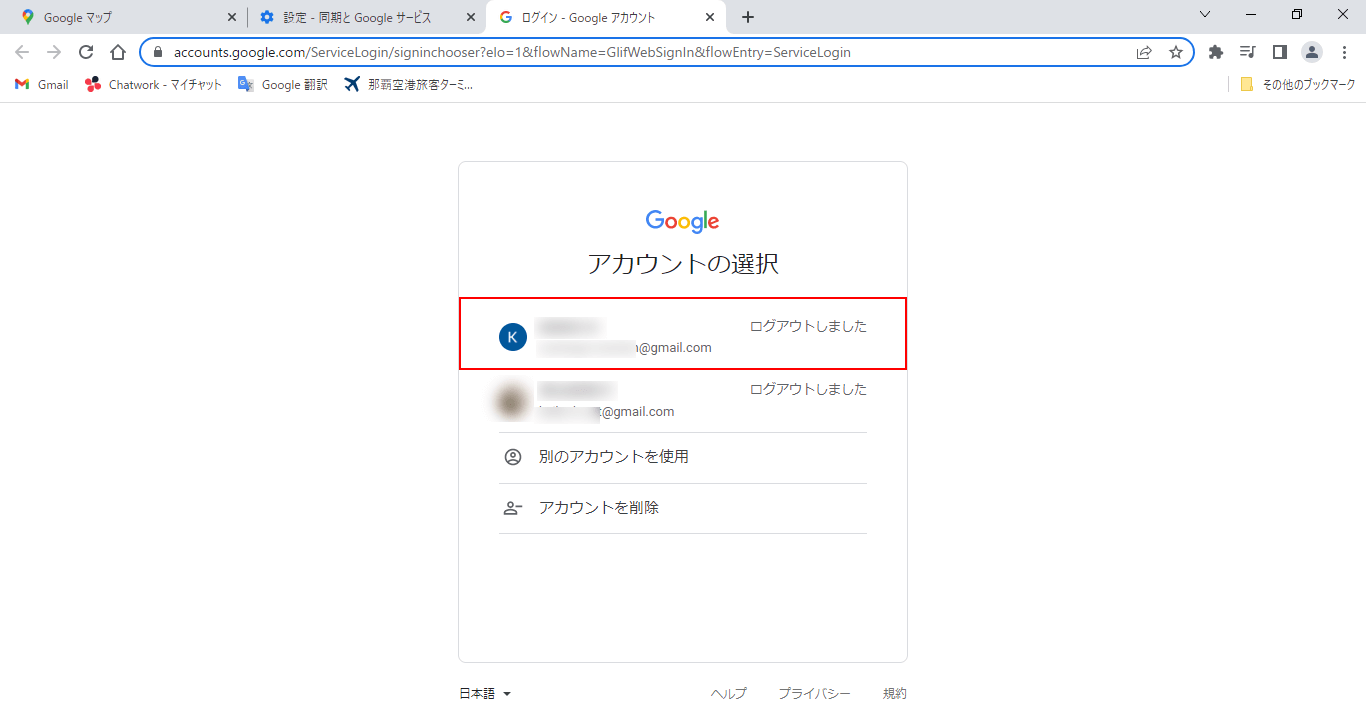Click the アカウントの選択 heading
This screenshot has height=728, width=1366.
pyautogui.click(x=683, y=264)
